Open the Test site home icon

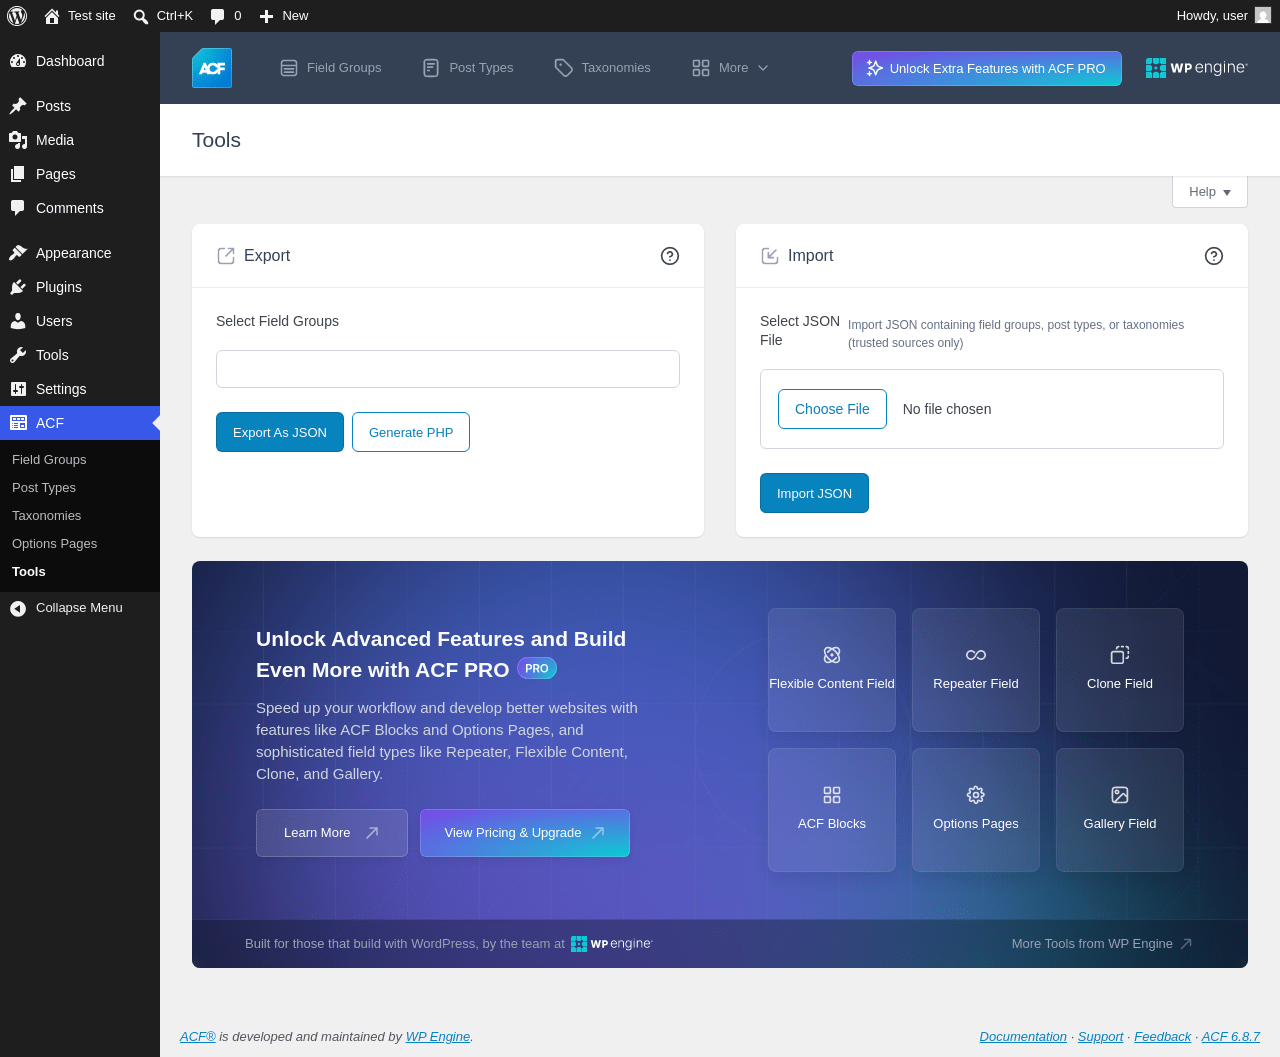pyautogui.click(x=52, y=16)
